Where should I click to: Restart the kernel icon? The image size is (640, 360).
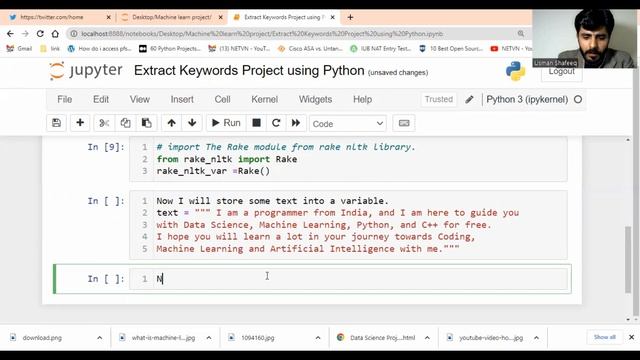[x=276, y=123]
